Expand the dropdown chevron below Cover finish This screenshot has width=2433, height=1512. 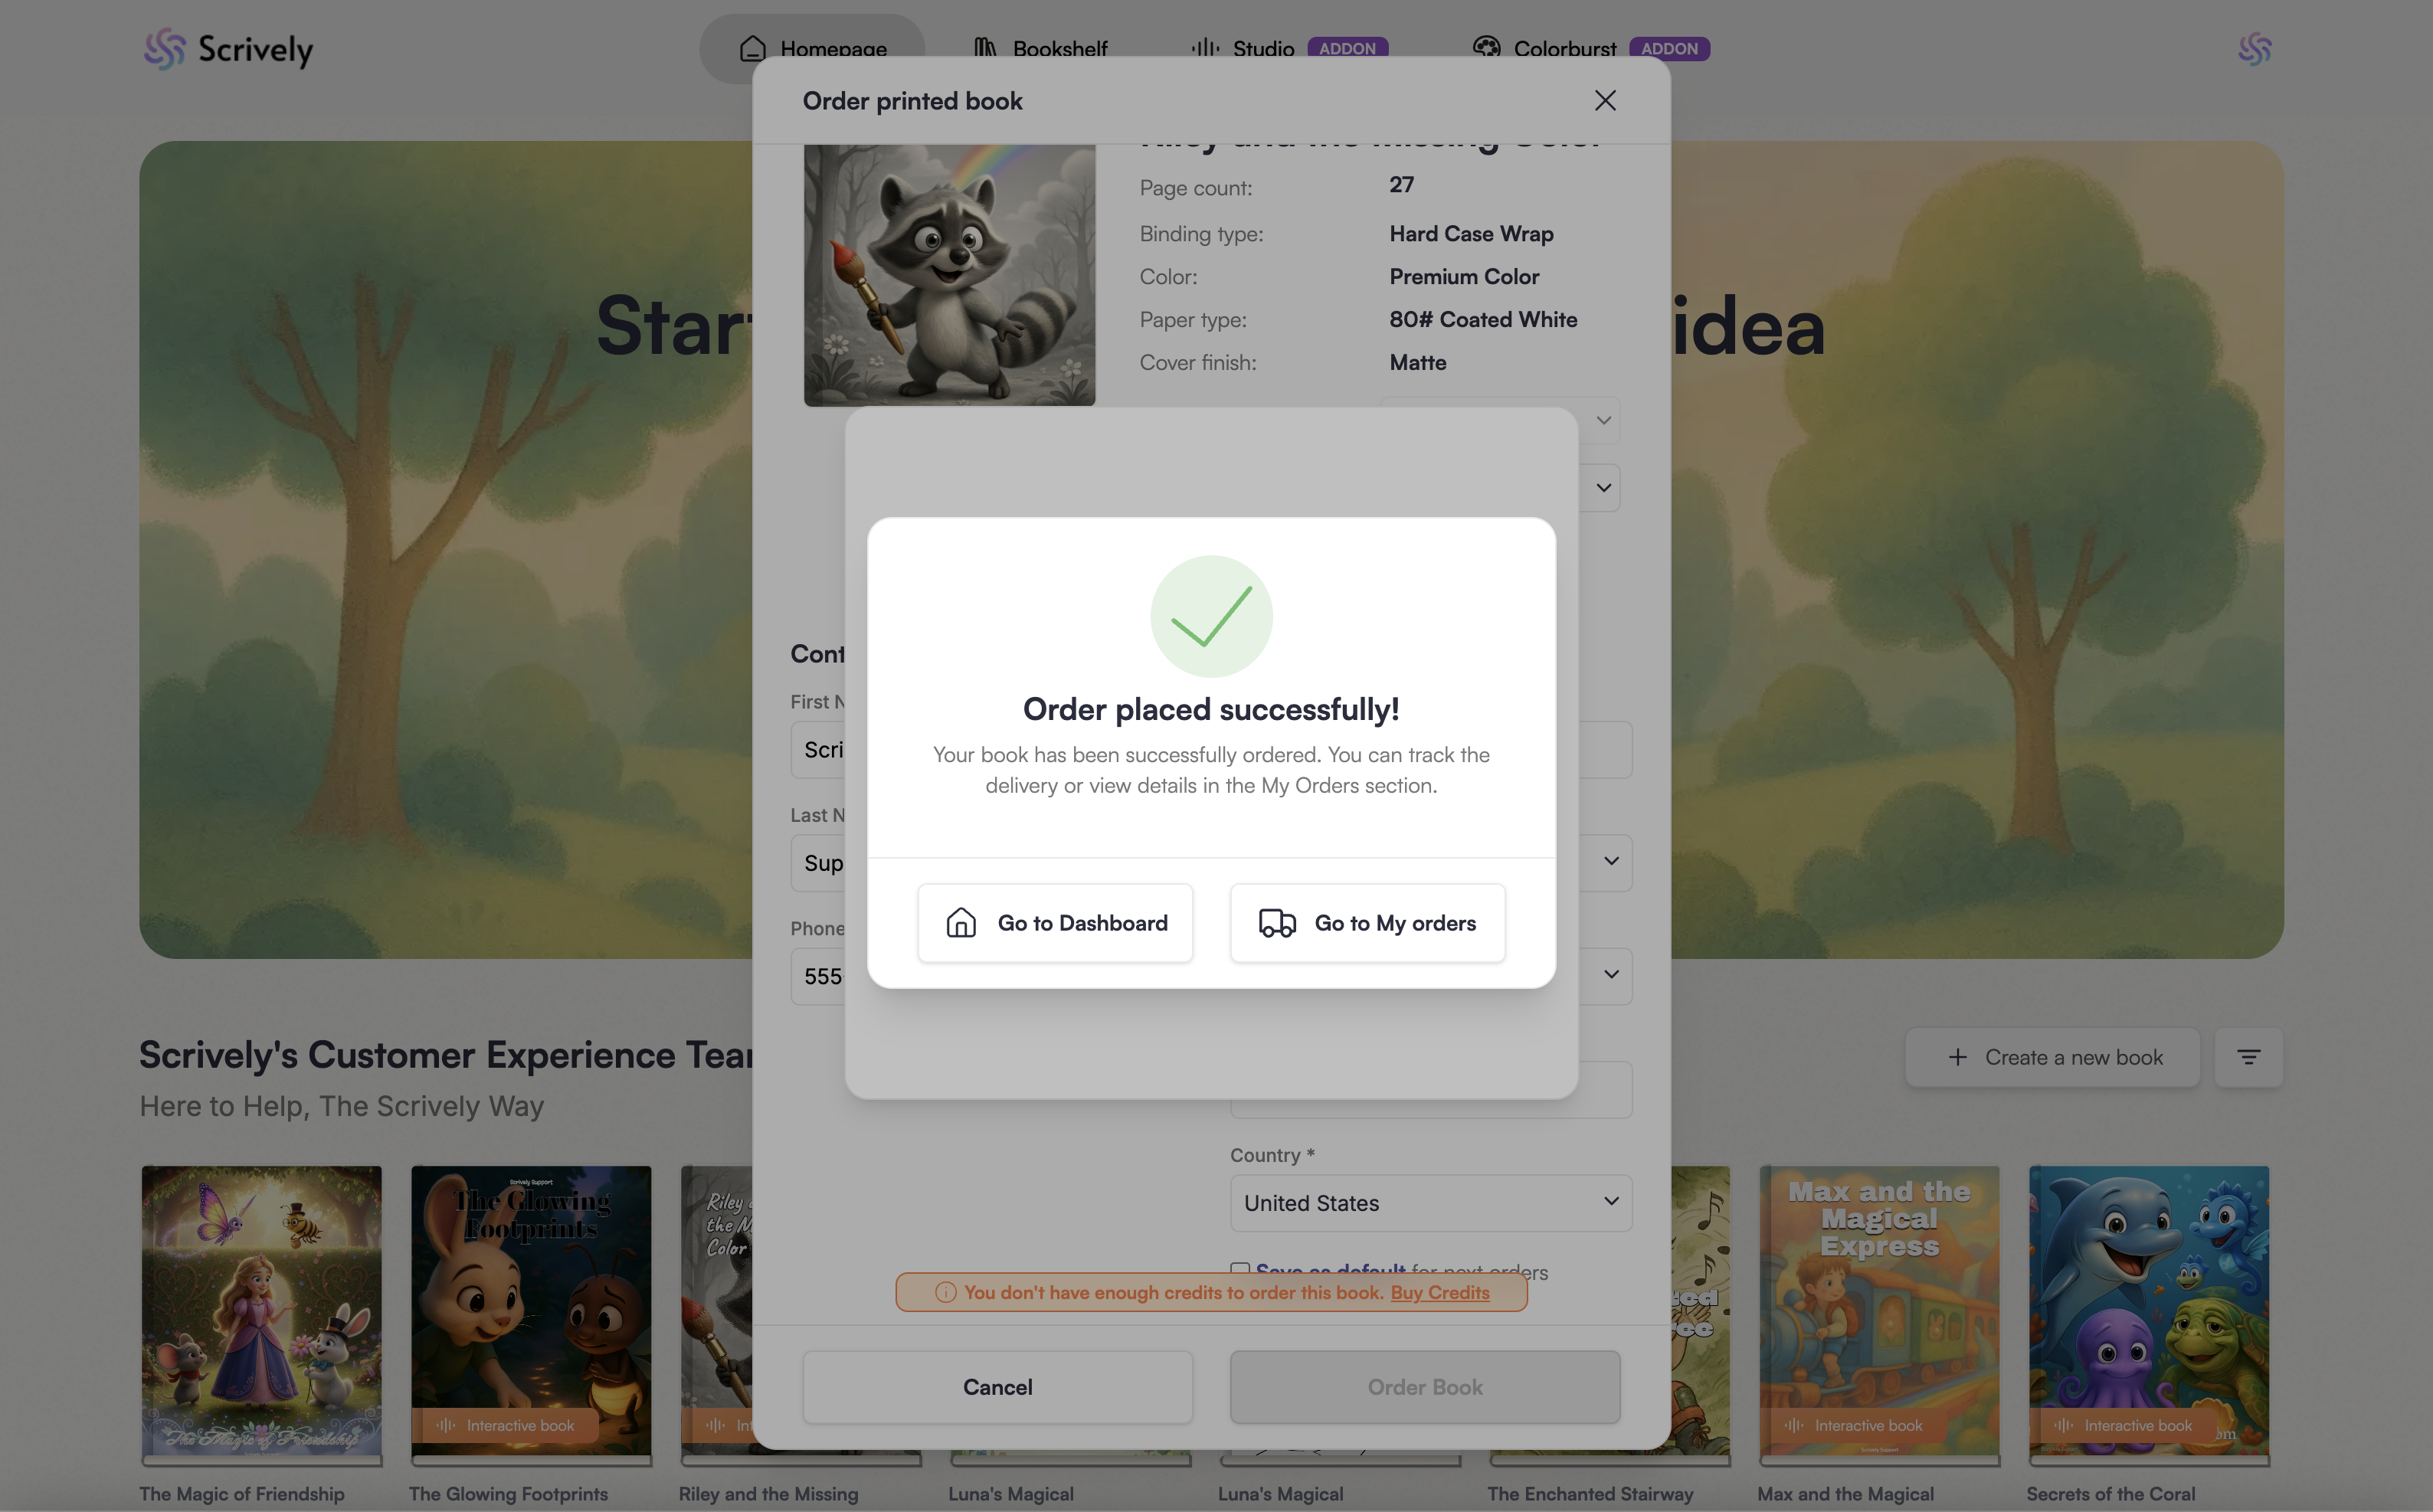(x=1603, y=420)
